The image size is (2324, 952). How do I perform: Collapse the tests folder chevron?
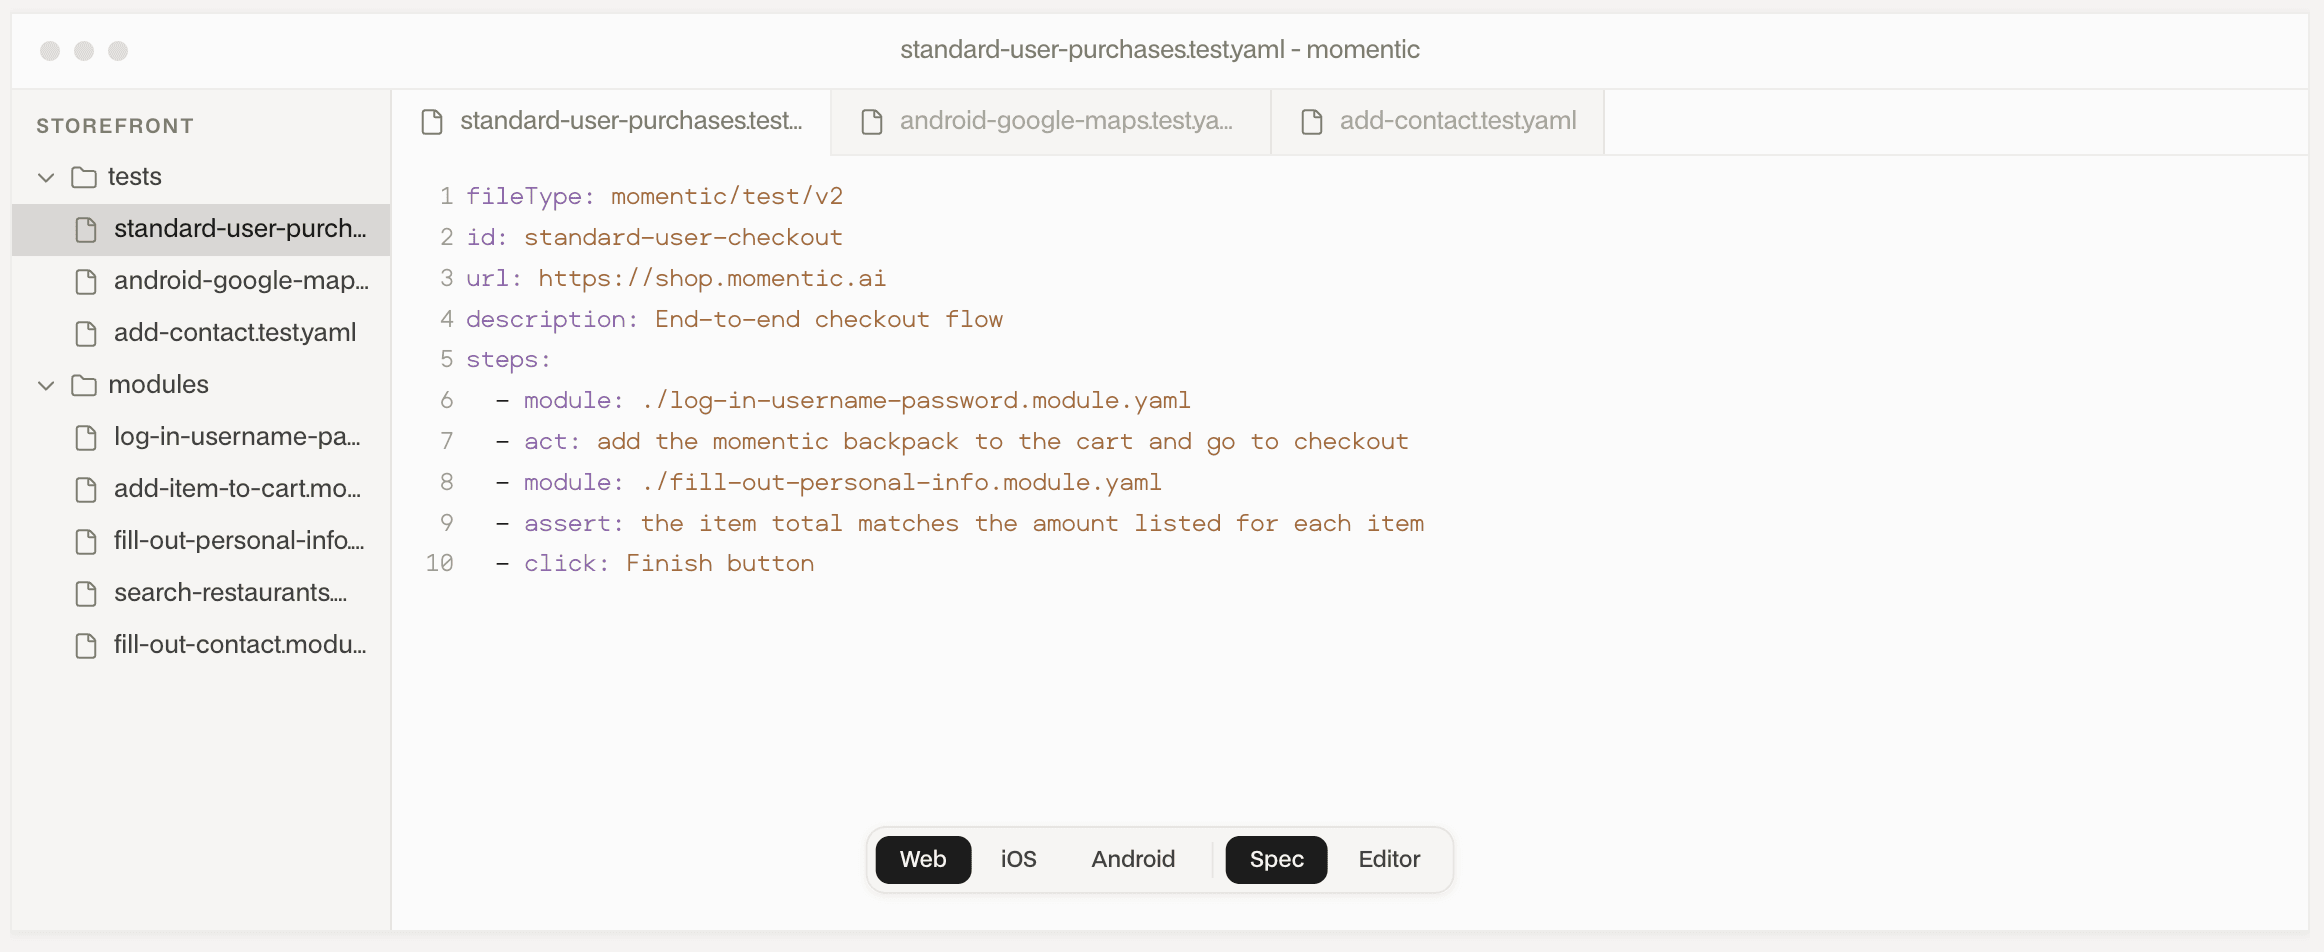(46, 177)
